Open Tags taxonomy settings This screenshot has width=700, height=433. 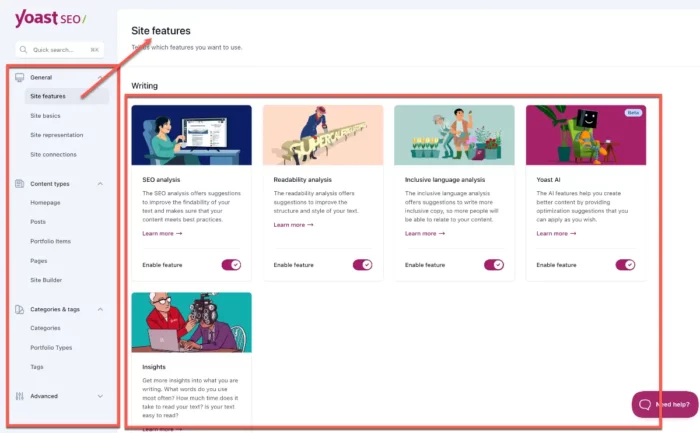tap(37, 367)
